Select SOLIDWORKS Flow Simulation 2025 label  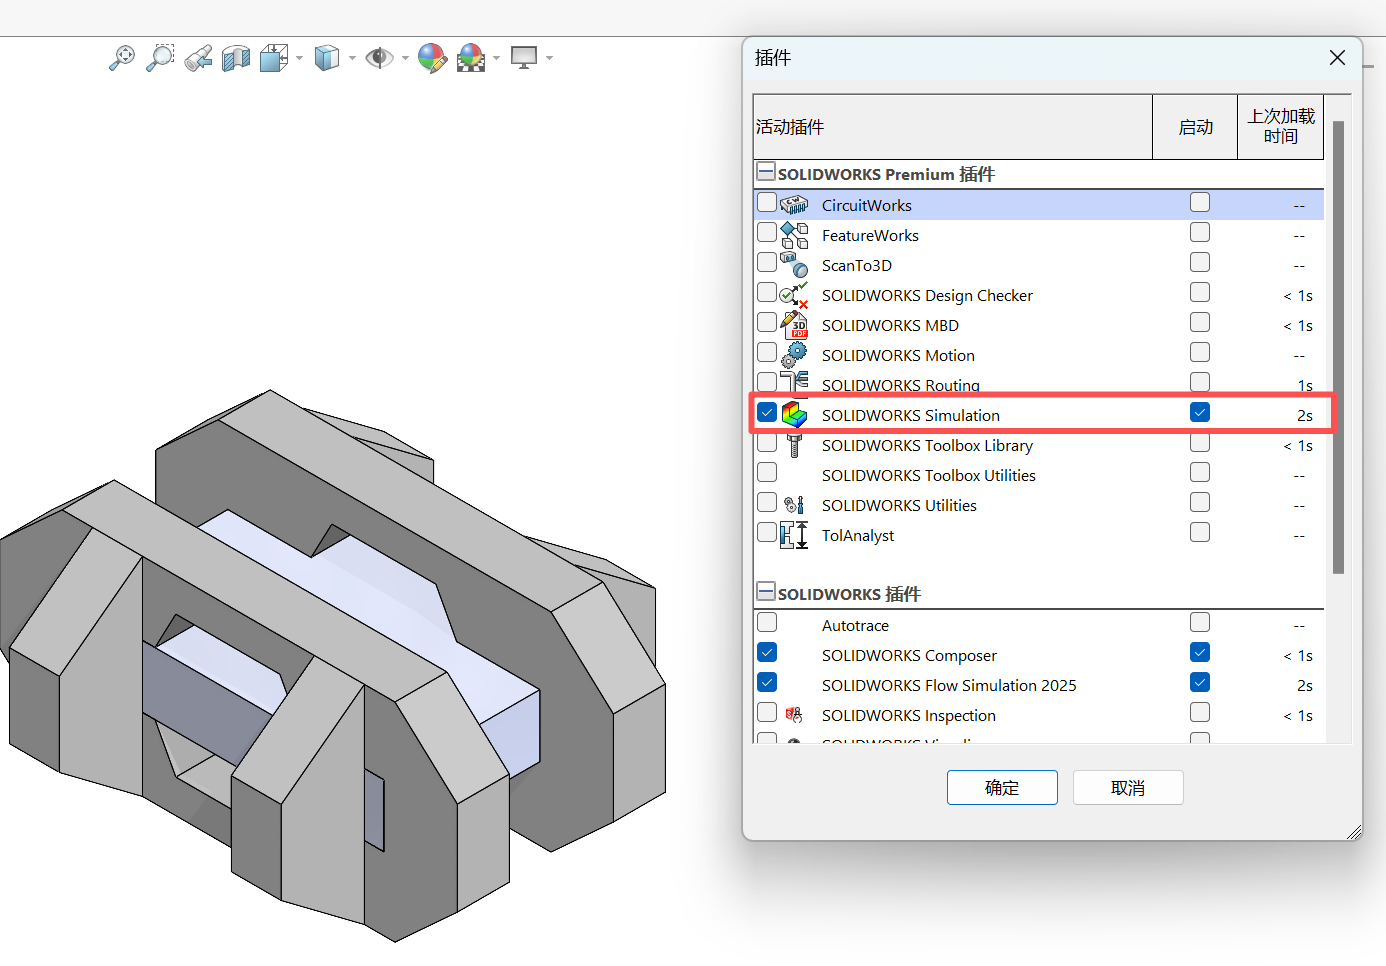pyautogui.click(x=949, y=685)
